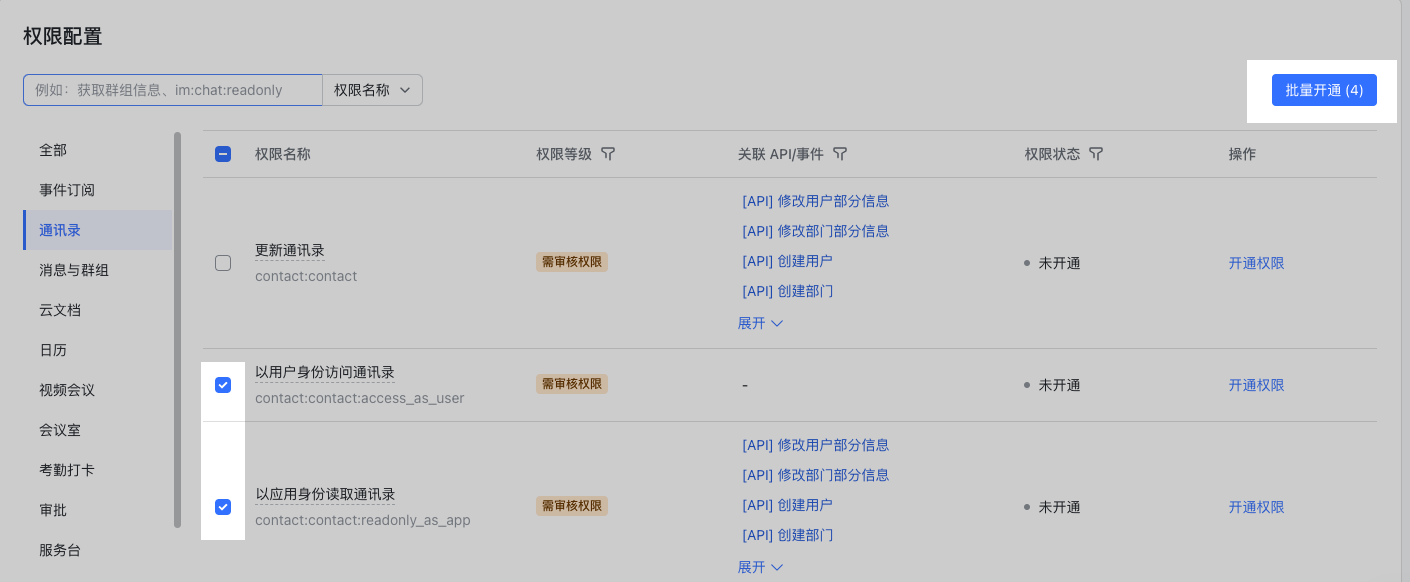
Task: Uncheck the 以应用身份读取通讯录 checkbox
Action: coord(223,507)
